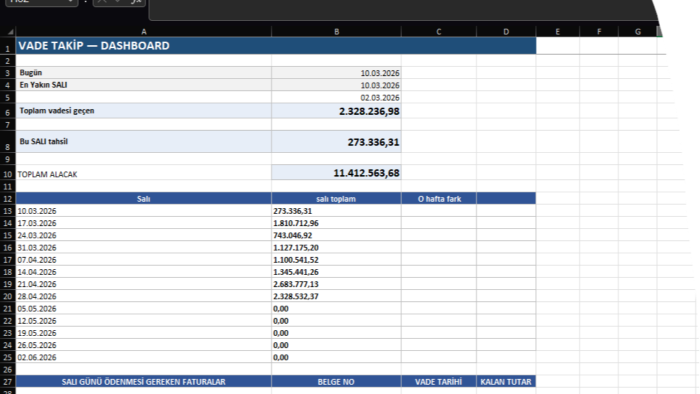Select the 0,00 cell for 02.06.2026
This screenshot has width=700, height=394.
coord(336,357)
